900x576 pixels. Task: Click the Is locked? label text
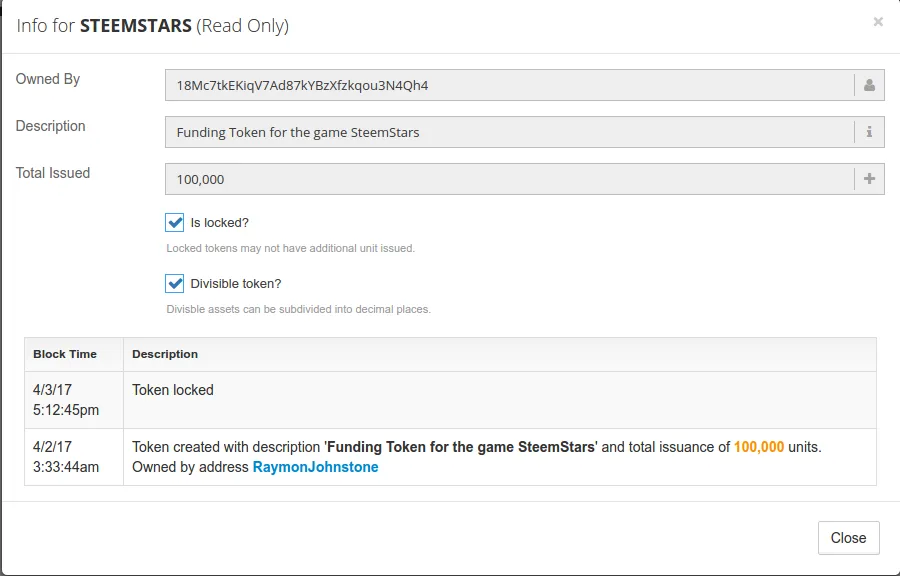[x=219, y=223]
